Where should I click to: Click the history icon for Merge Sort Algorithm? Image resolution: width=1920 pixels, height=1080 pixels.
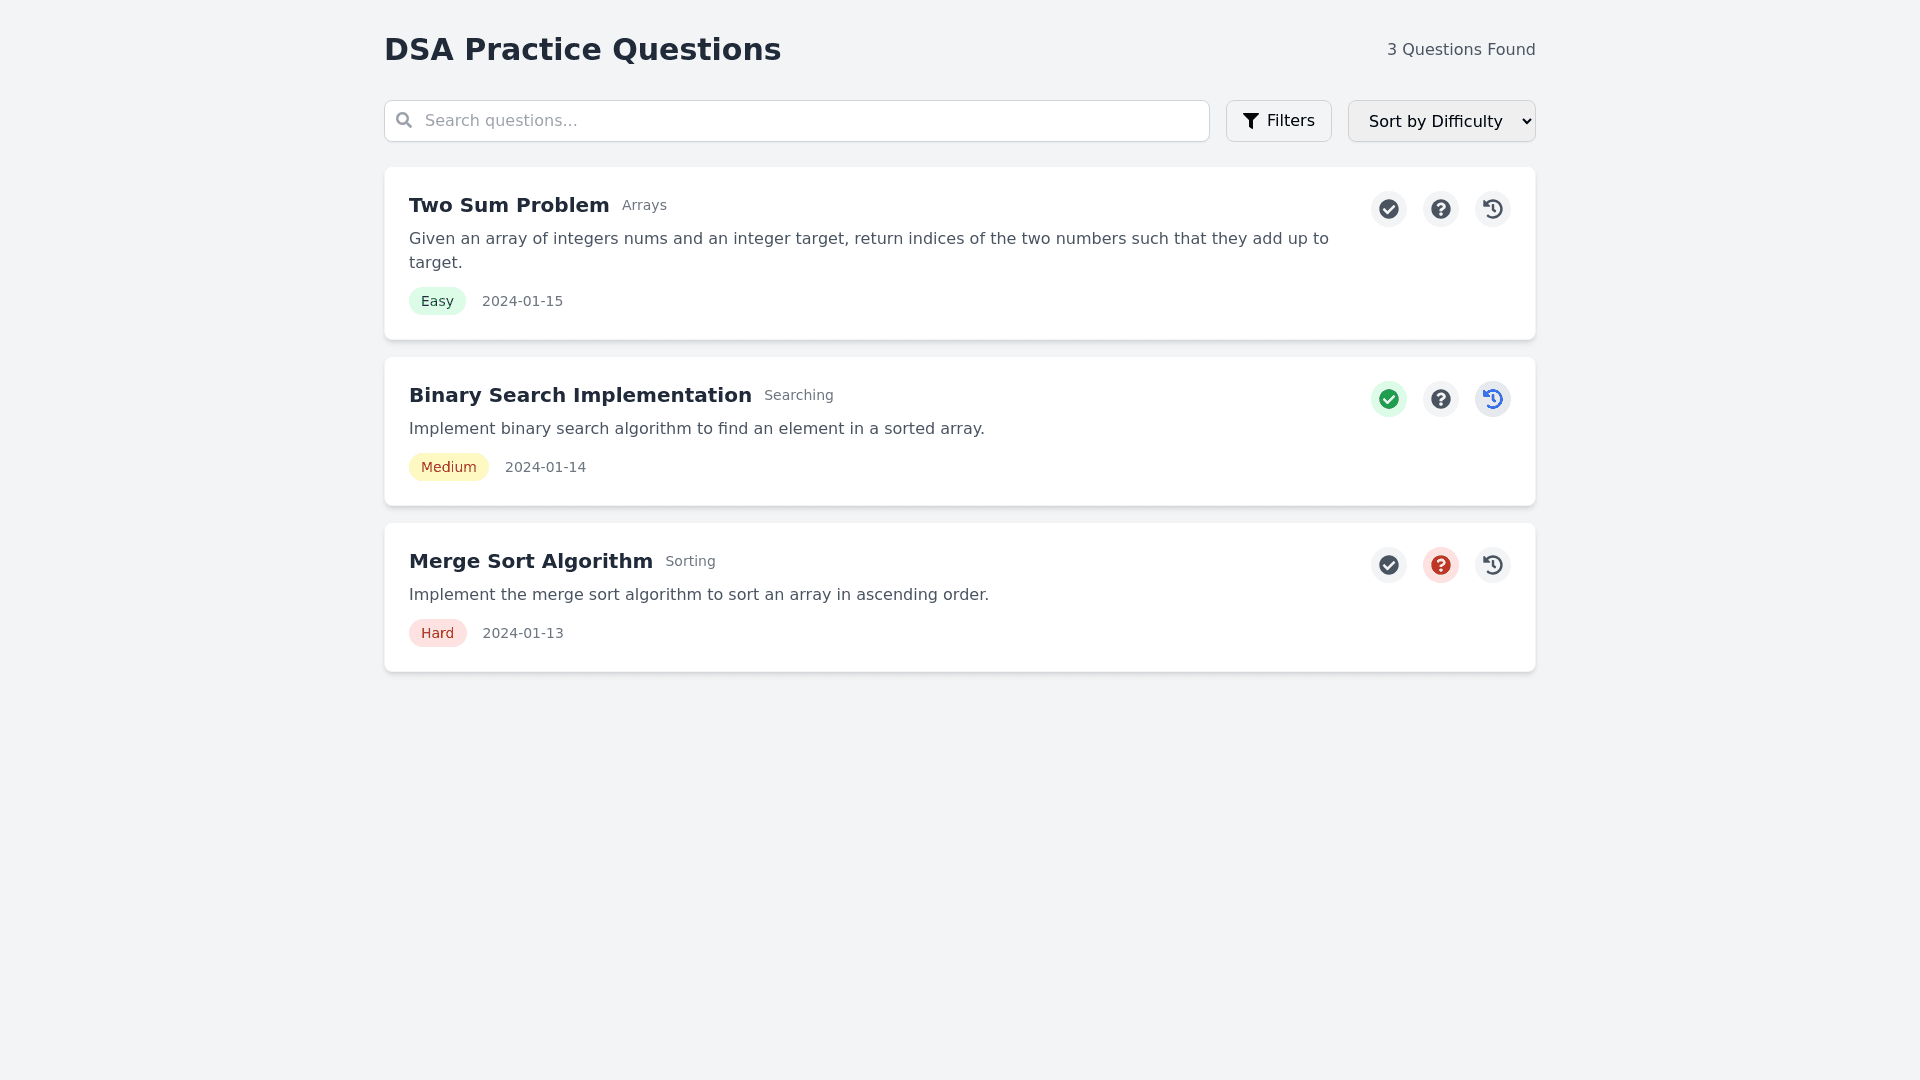tap(1492, 565)
